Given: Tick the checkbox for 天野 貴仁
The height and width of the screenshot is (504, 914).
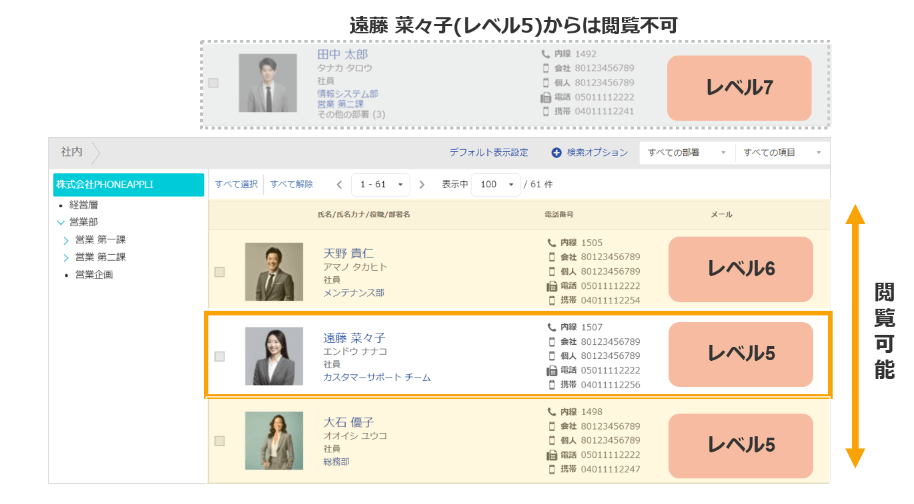Looking at the screenshot, I should point(220,272).
